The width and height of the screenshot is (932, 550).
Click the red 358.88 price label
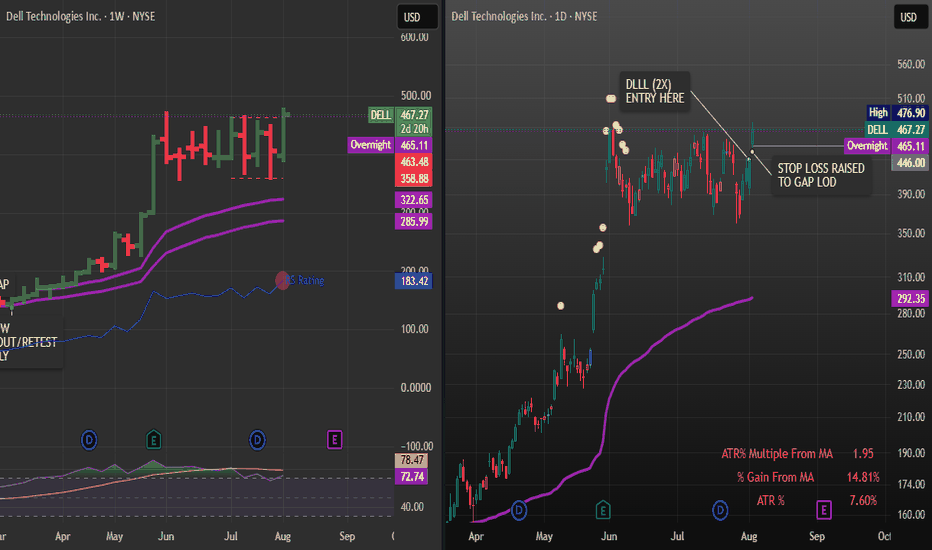coord(414,178)
